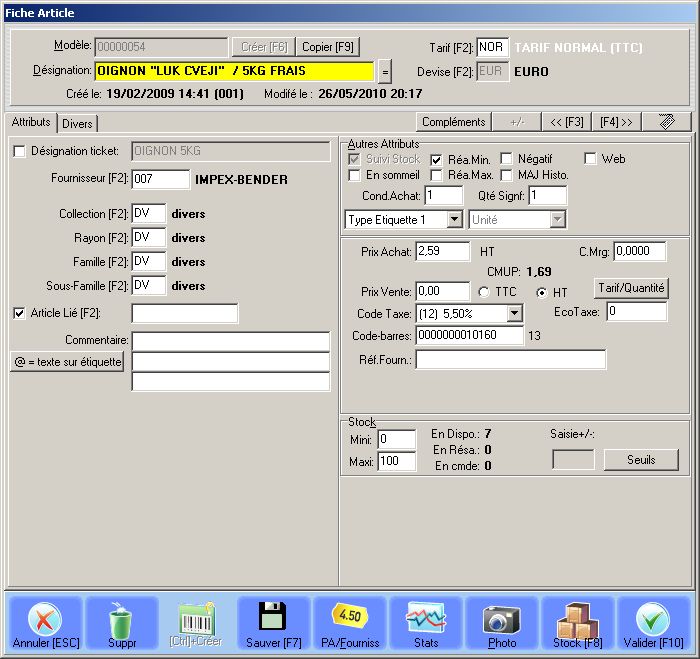Click the Stock Mini field
Screen dimensions: 700x659
(x=397, y=440)
